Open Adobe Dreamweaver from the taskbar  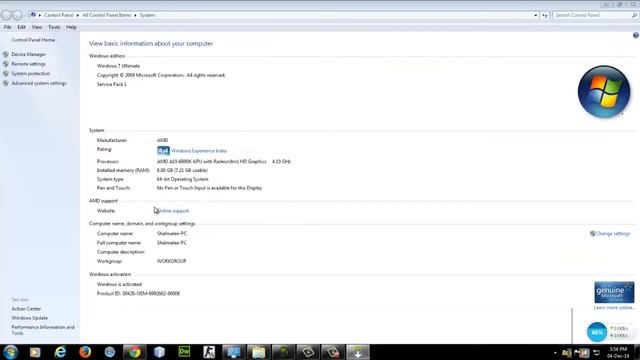(184, 352)
